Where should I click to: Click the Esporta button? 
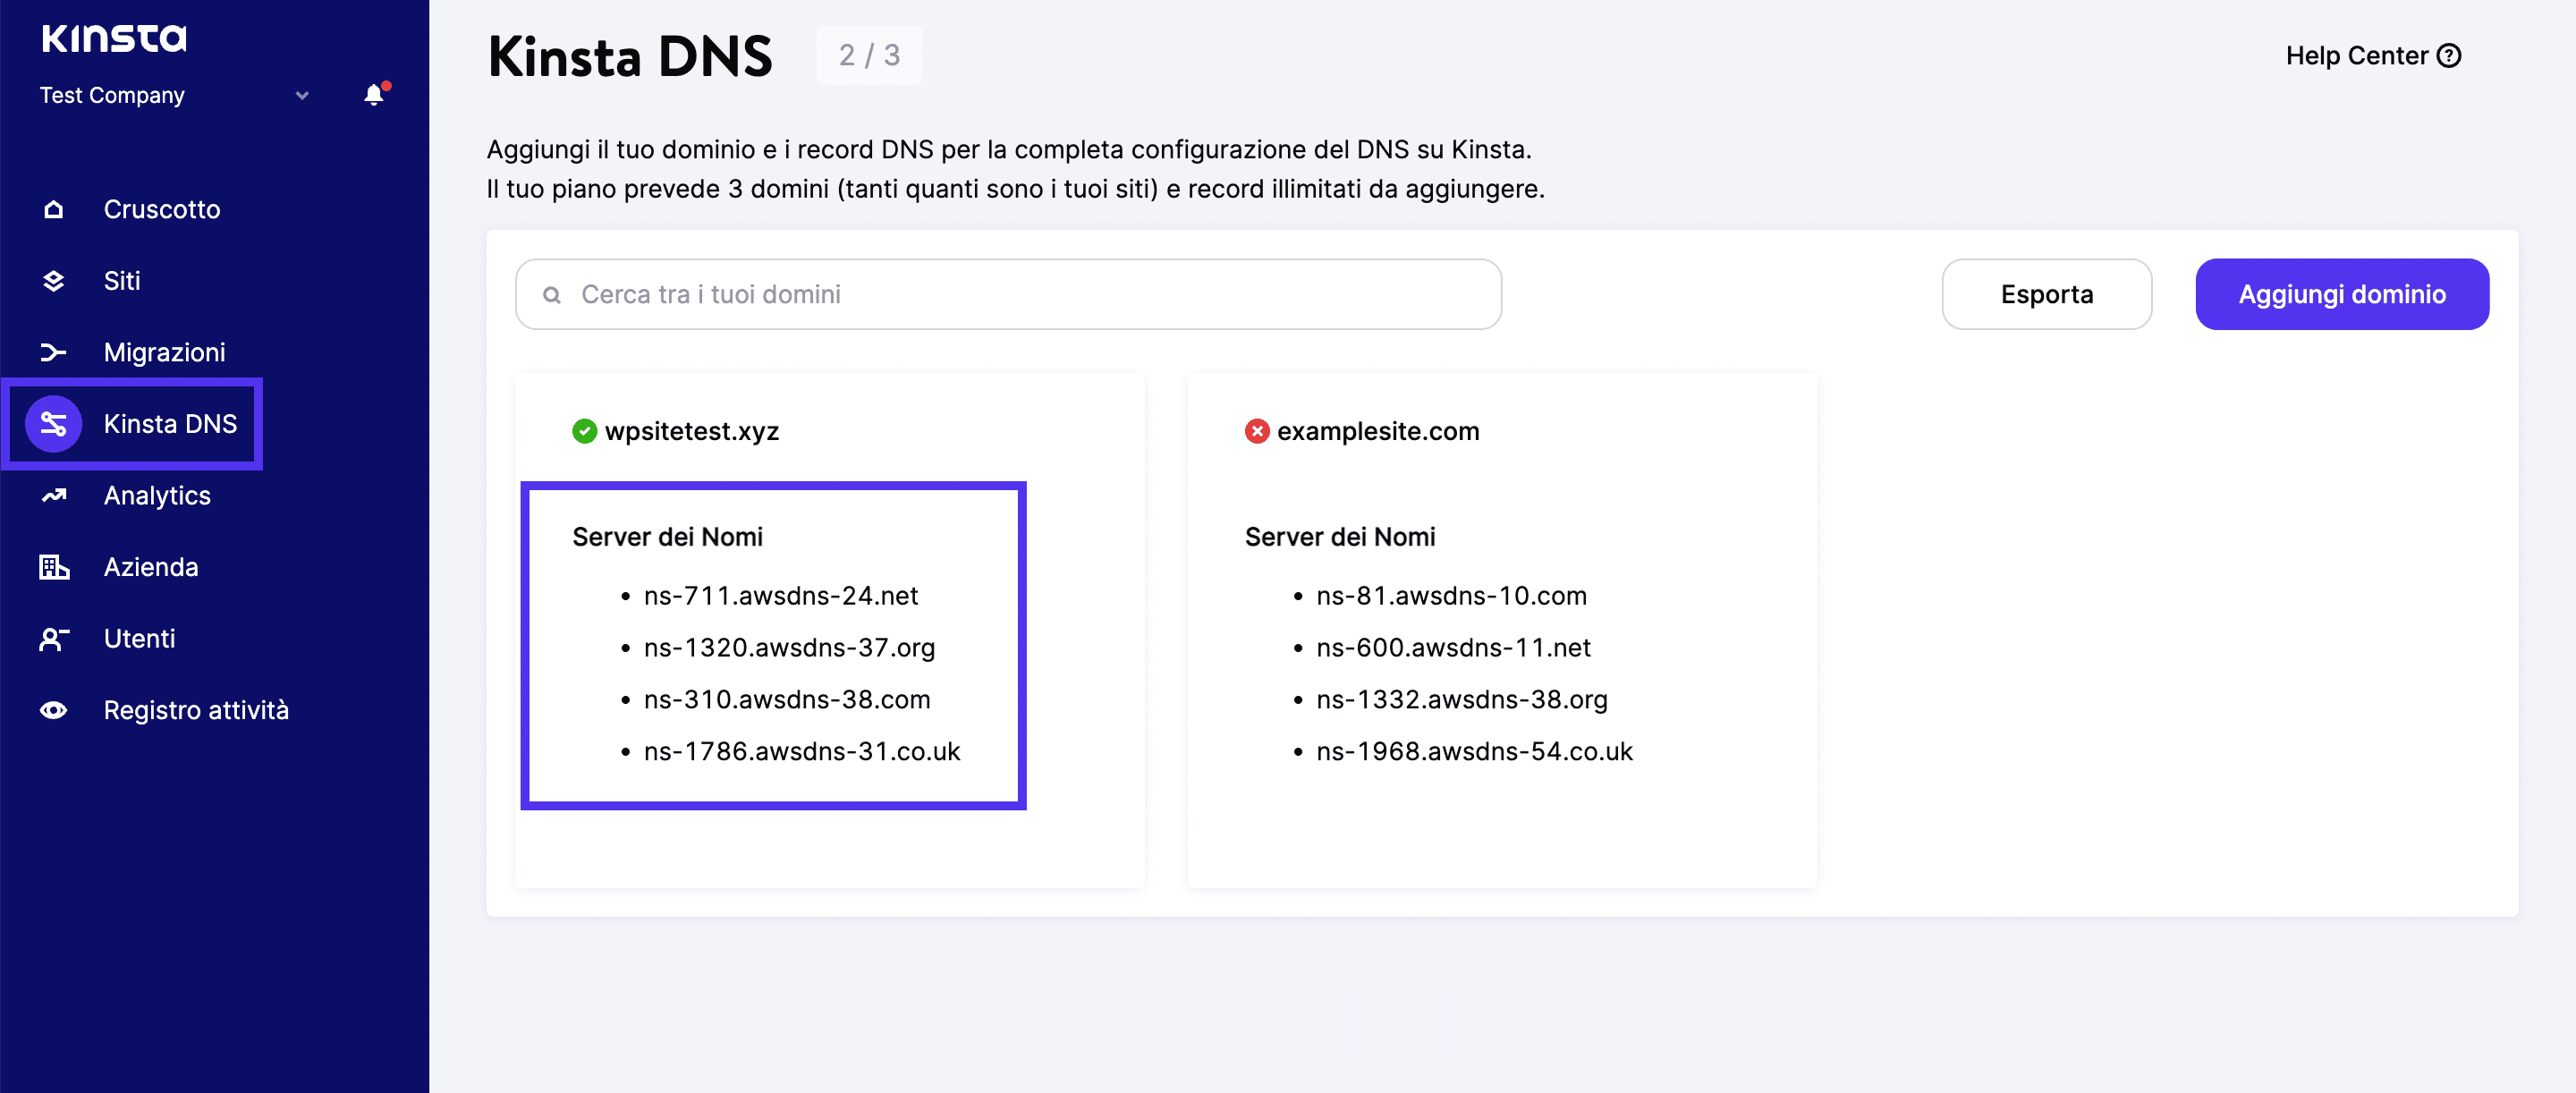tap(2046, 294)
